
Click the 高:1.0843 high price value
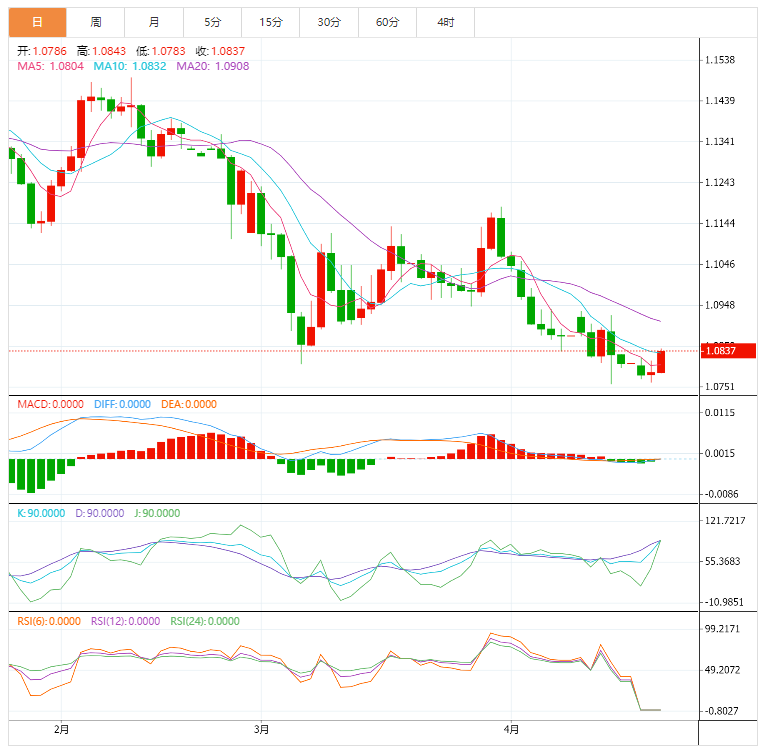[101, 51]
